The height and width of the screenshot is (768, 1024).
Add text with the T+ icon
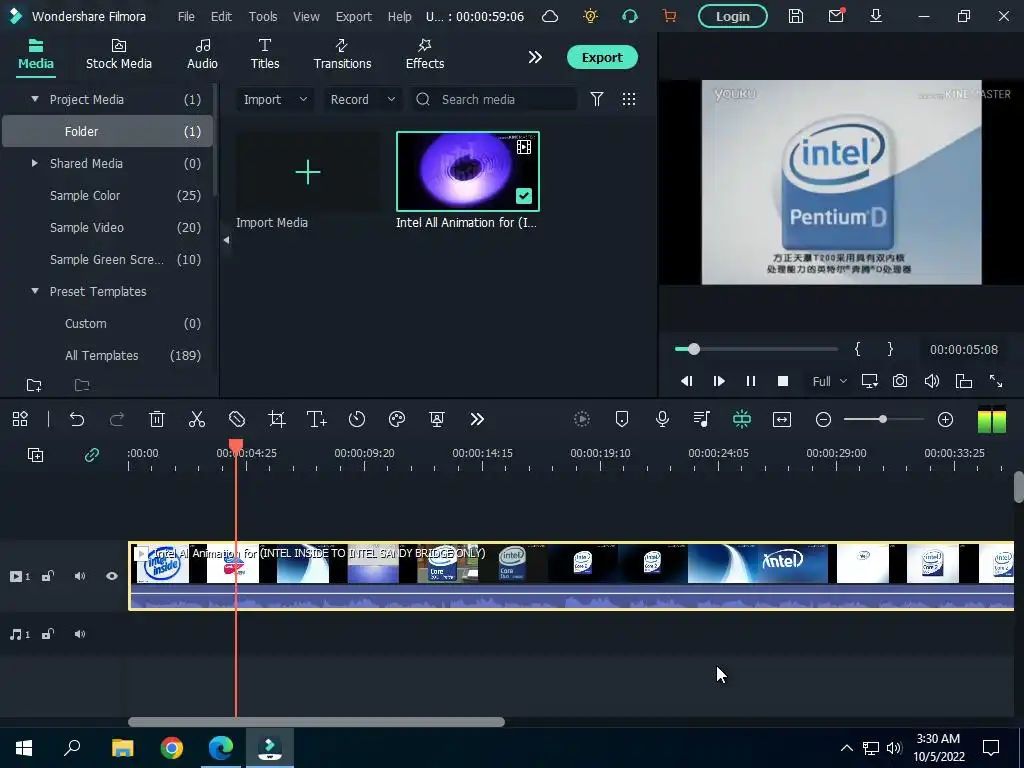point(317,419)
